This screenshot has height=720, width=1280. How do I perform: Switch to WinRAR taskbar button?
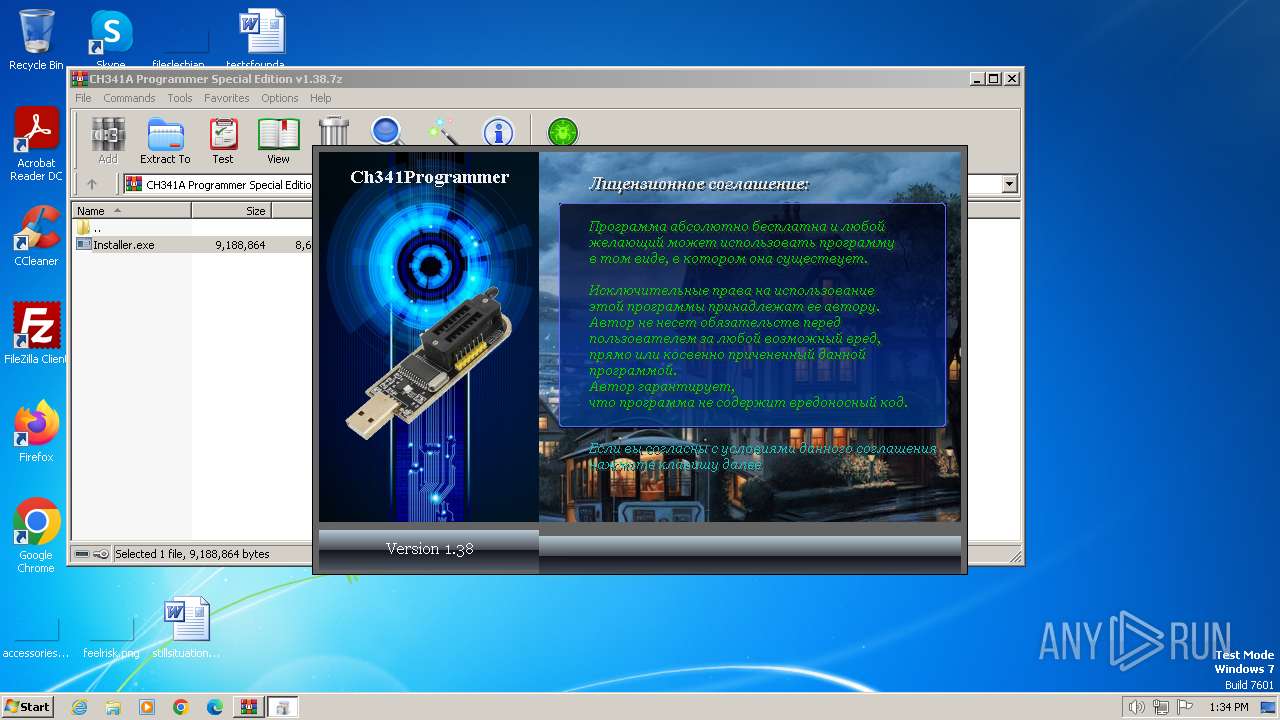click(x=248, y=707)
